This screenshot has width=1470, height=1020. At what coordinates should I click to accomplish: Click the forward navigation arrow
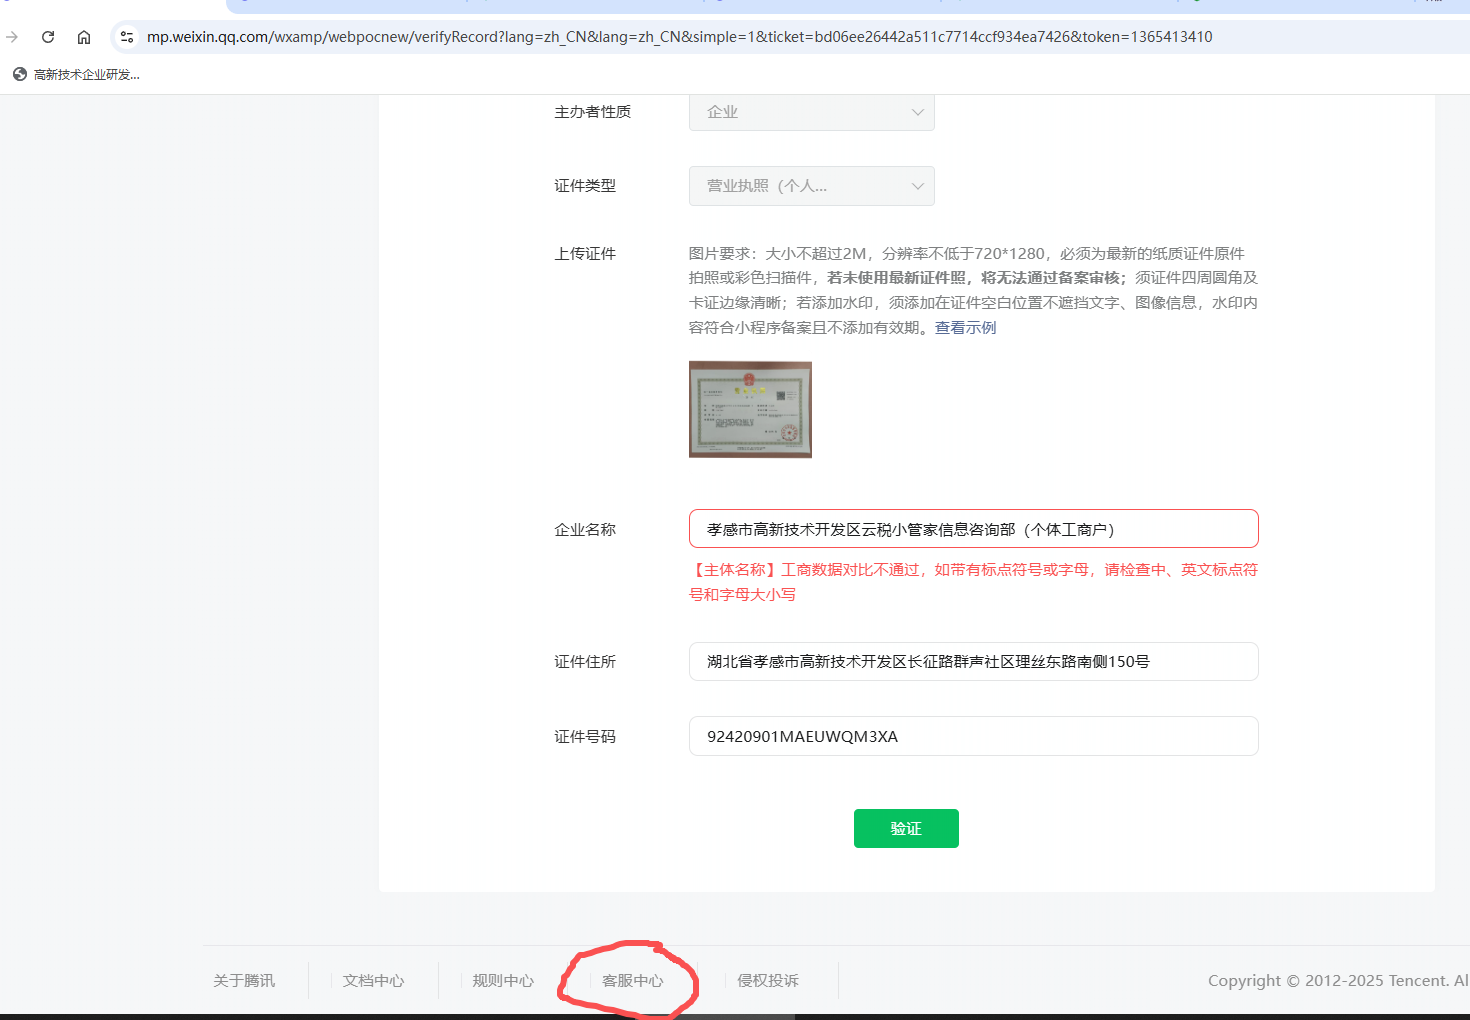[x=12, y=37]
